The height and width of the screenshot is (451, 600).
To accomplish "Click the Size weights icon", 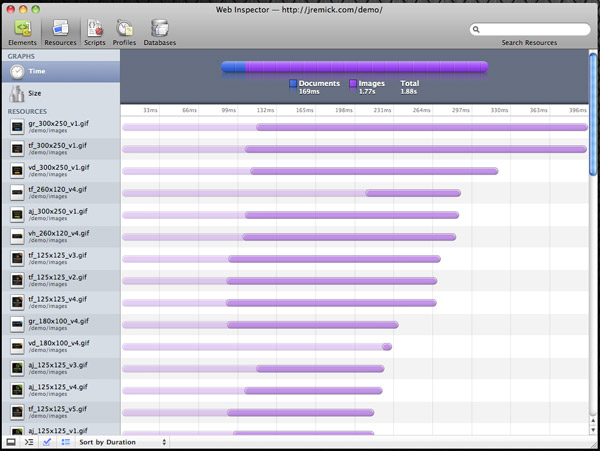I will 16,94.
